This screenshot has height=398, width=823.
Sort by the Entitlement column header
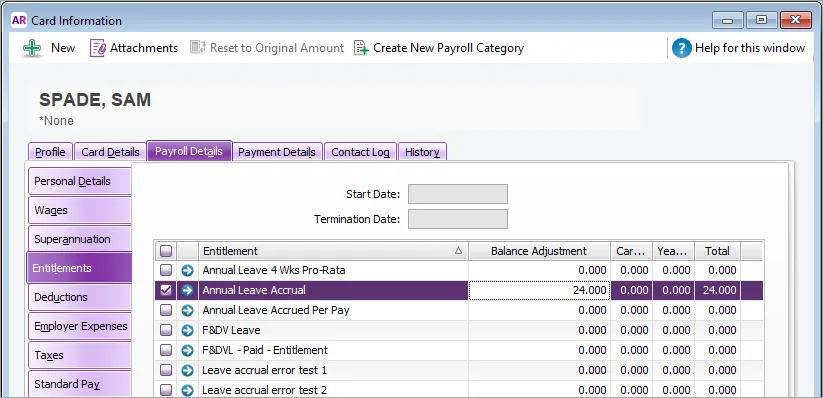point(333,251)
